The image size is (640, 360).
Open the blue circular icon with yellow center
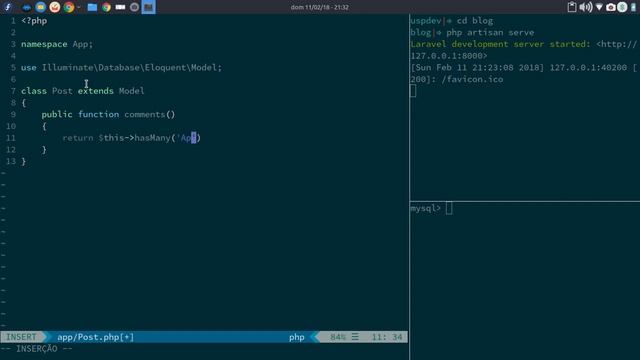(x=40, y=7)
